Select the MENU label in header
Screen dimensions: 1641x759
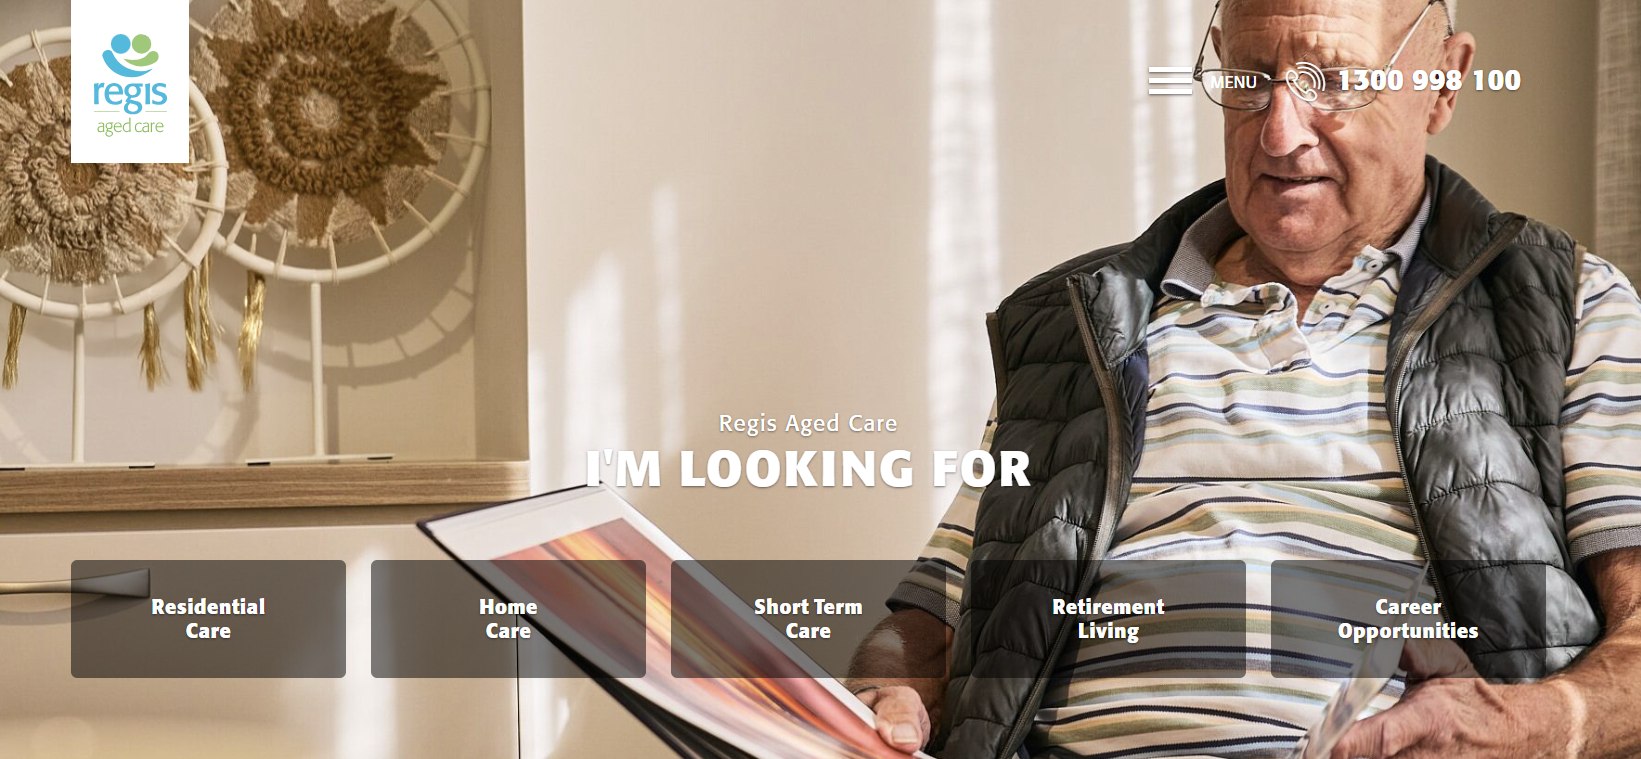(1233, 82)
